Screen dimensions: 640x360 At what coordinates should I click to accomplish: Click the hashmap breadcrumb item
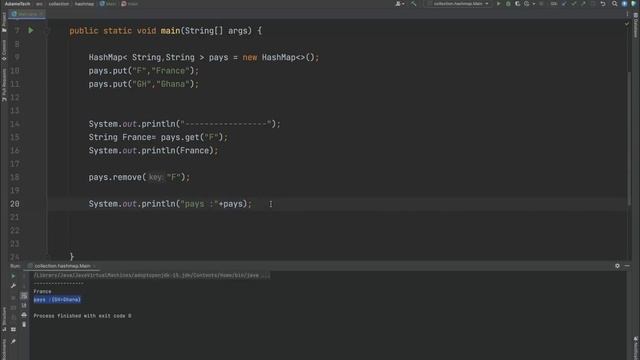pyautogui.click(x=84, y=4)
